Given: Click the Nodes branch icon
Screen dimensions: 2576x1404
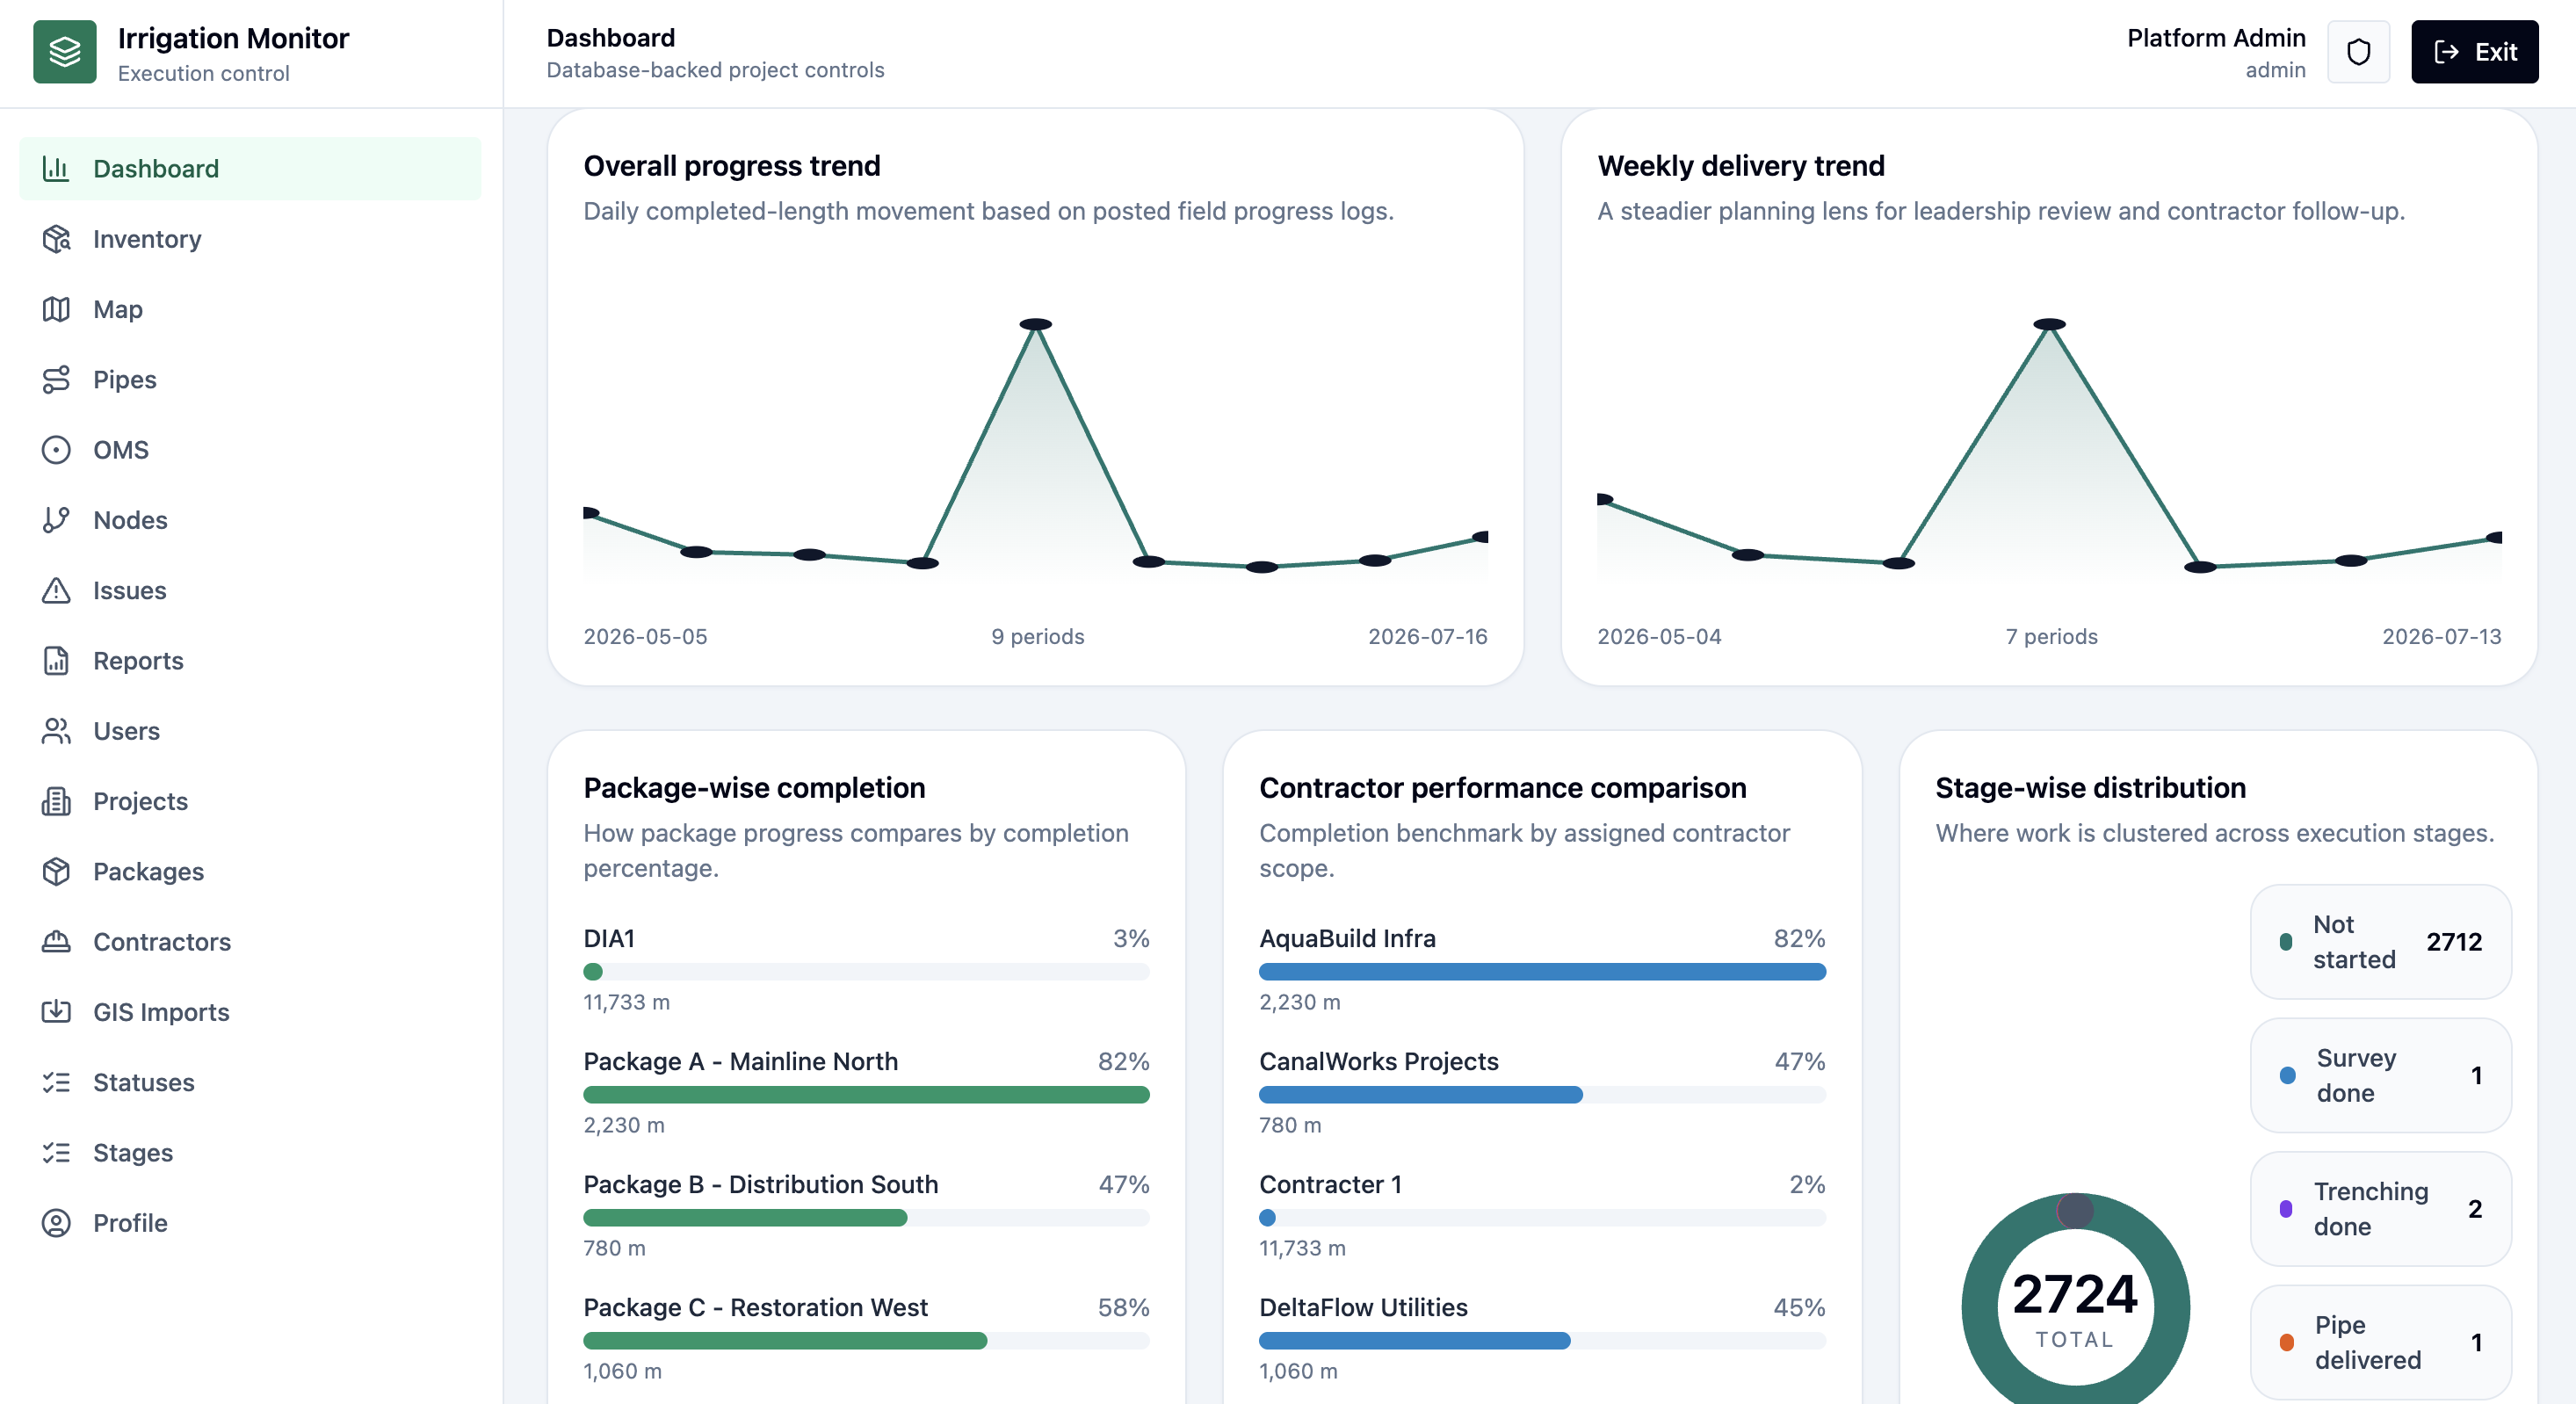Looking at the screenshot, I should (x=56, y=520).
